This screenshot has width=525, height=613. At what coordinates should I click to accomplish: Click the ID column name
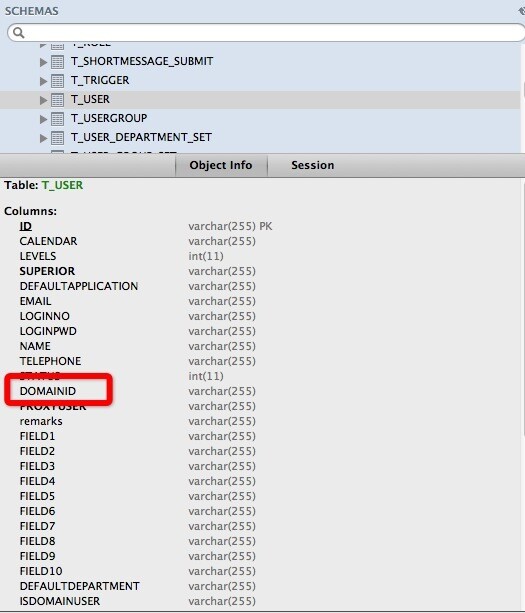26,226
